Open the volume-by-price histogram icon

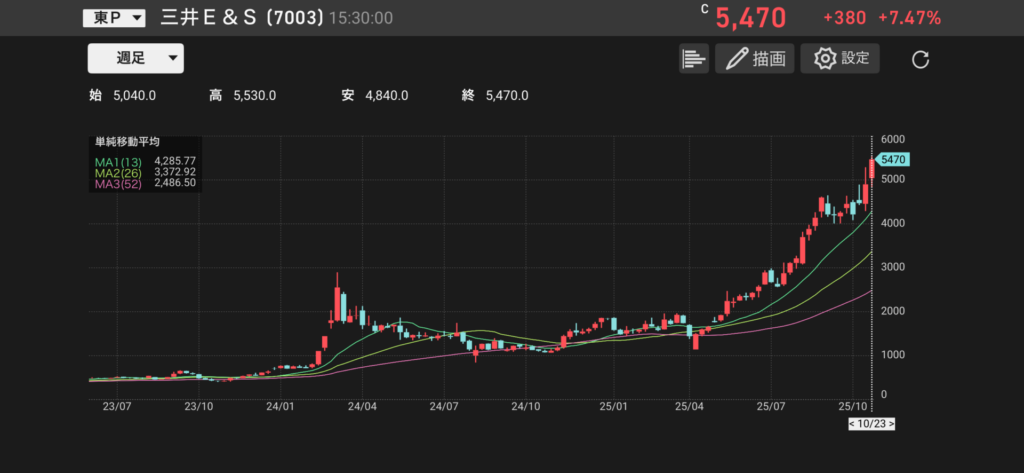coord(693,59)
